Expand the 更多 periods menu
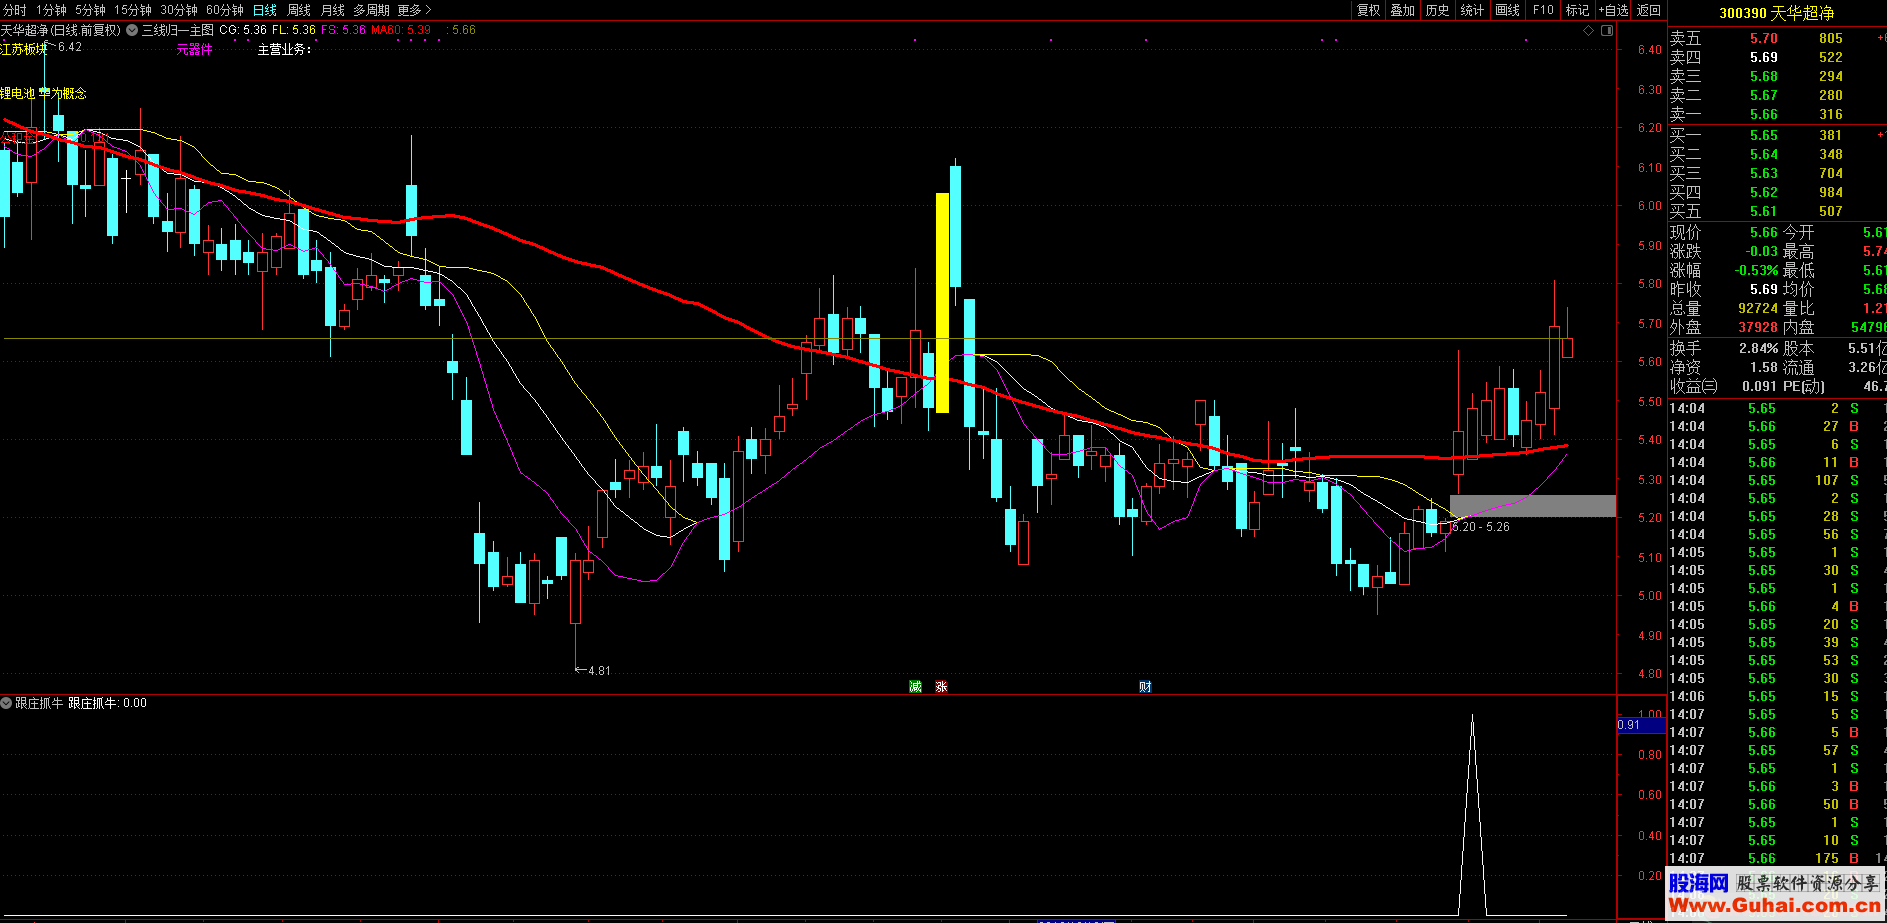 point(414,10)
